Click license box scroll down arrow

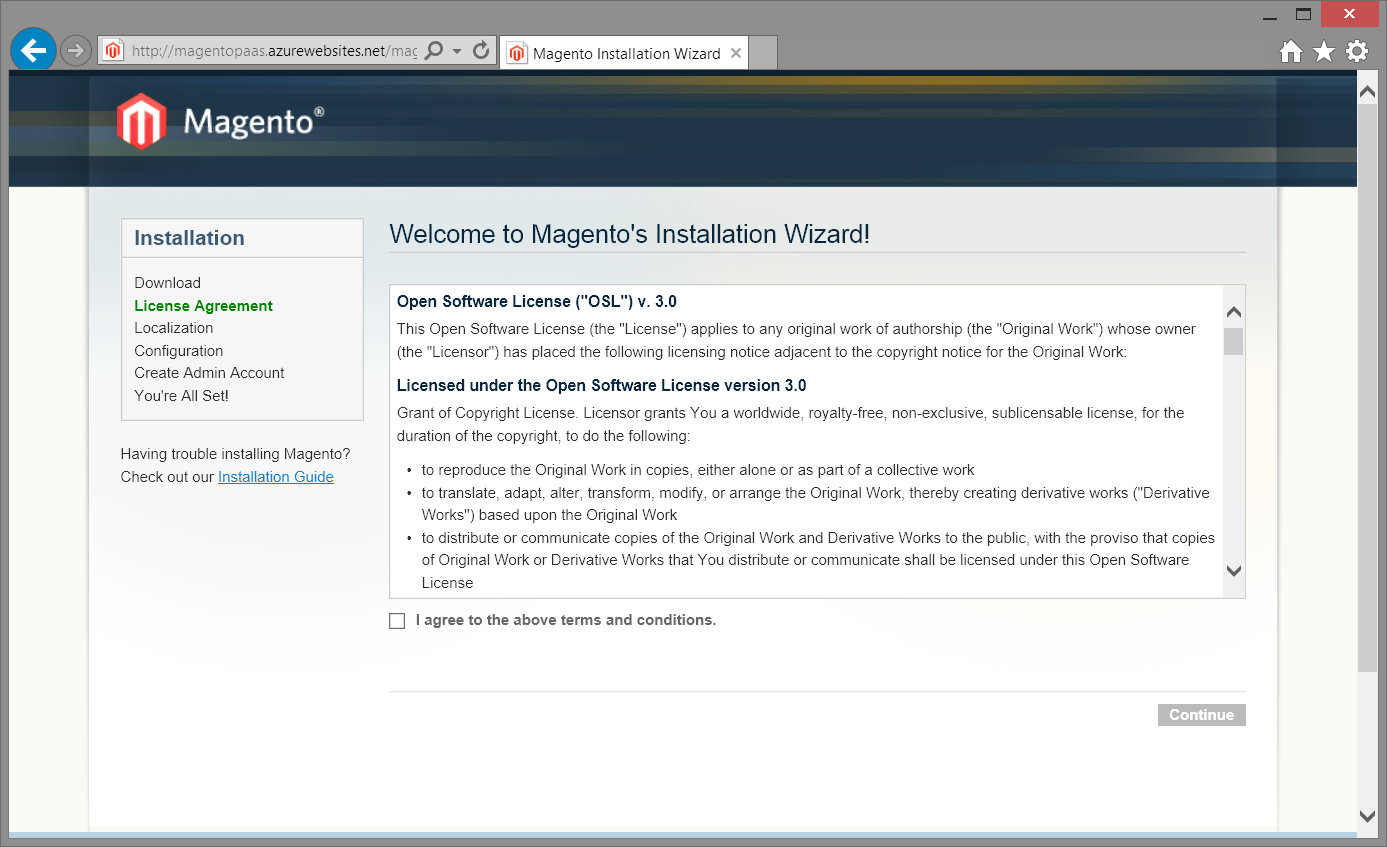coord(1234,571)
